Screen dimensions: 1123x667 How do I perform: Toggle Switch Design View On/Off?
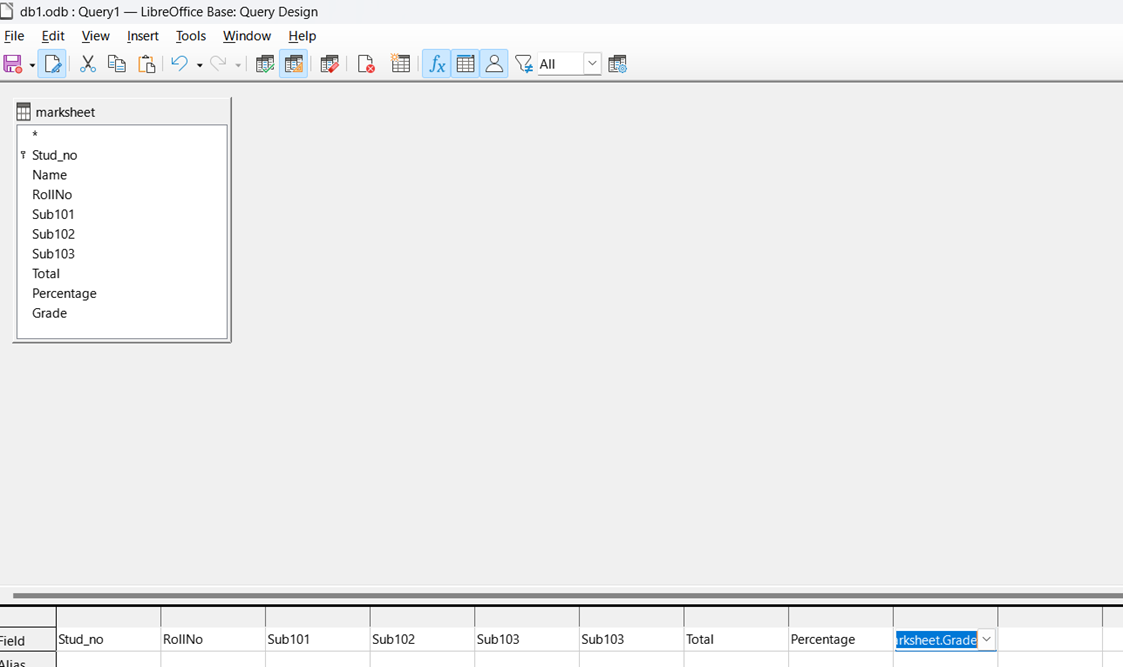294,64
